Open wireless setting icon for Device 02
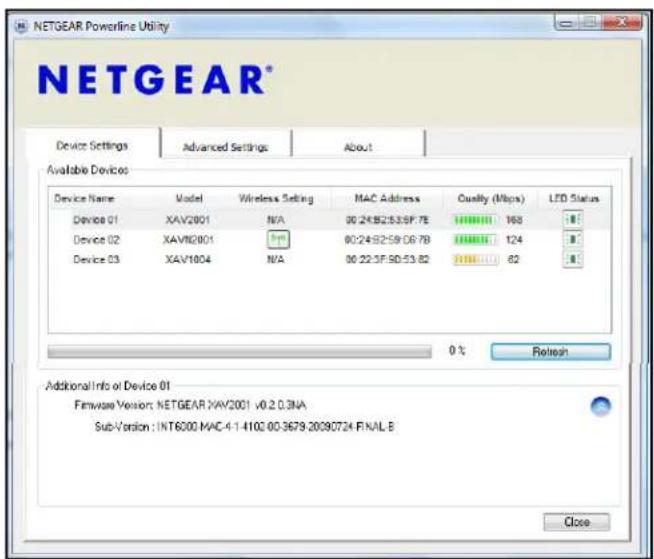Viewport: 654px width, 559px height. tap(278, 239)
